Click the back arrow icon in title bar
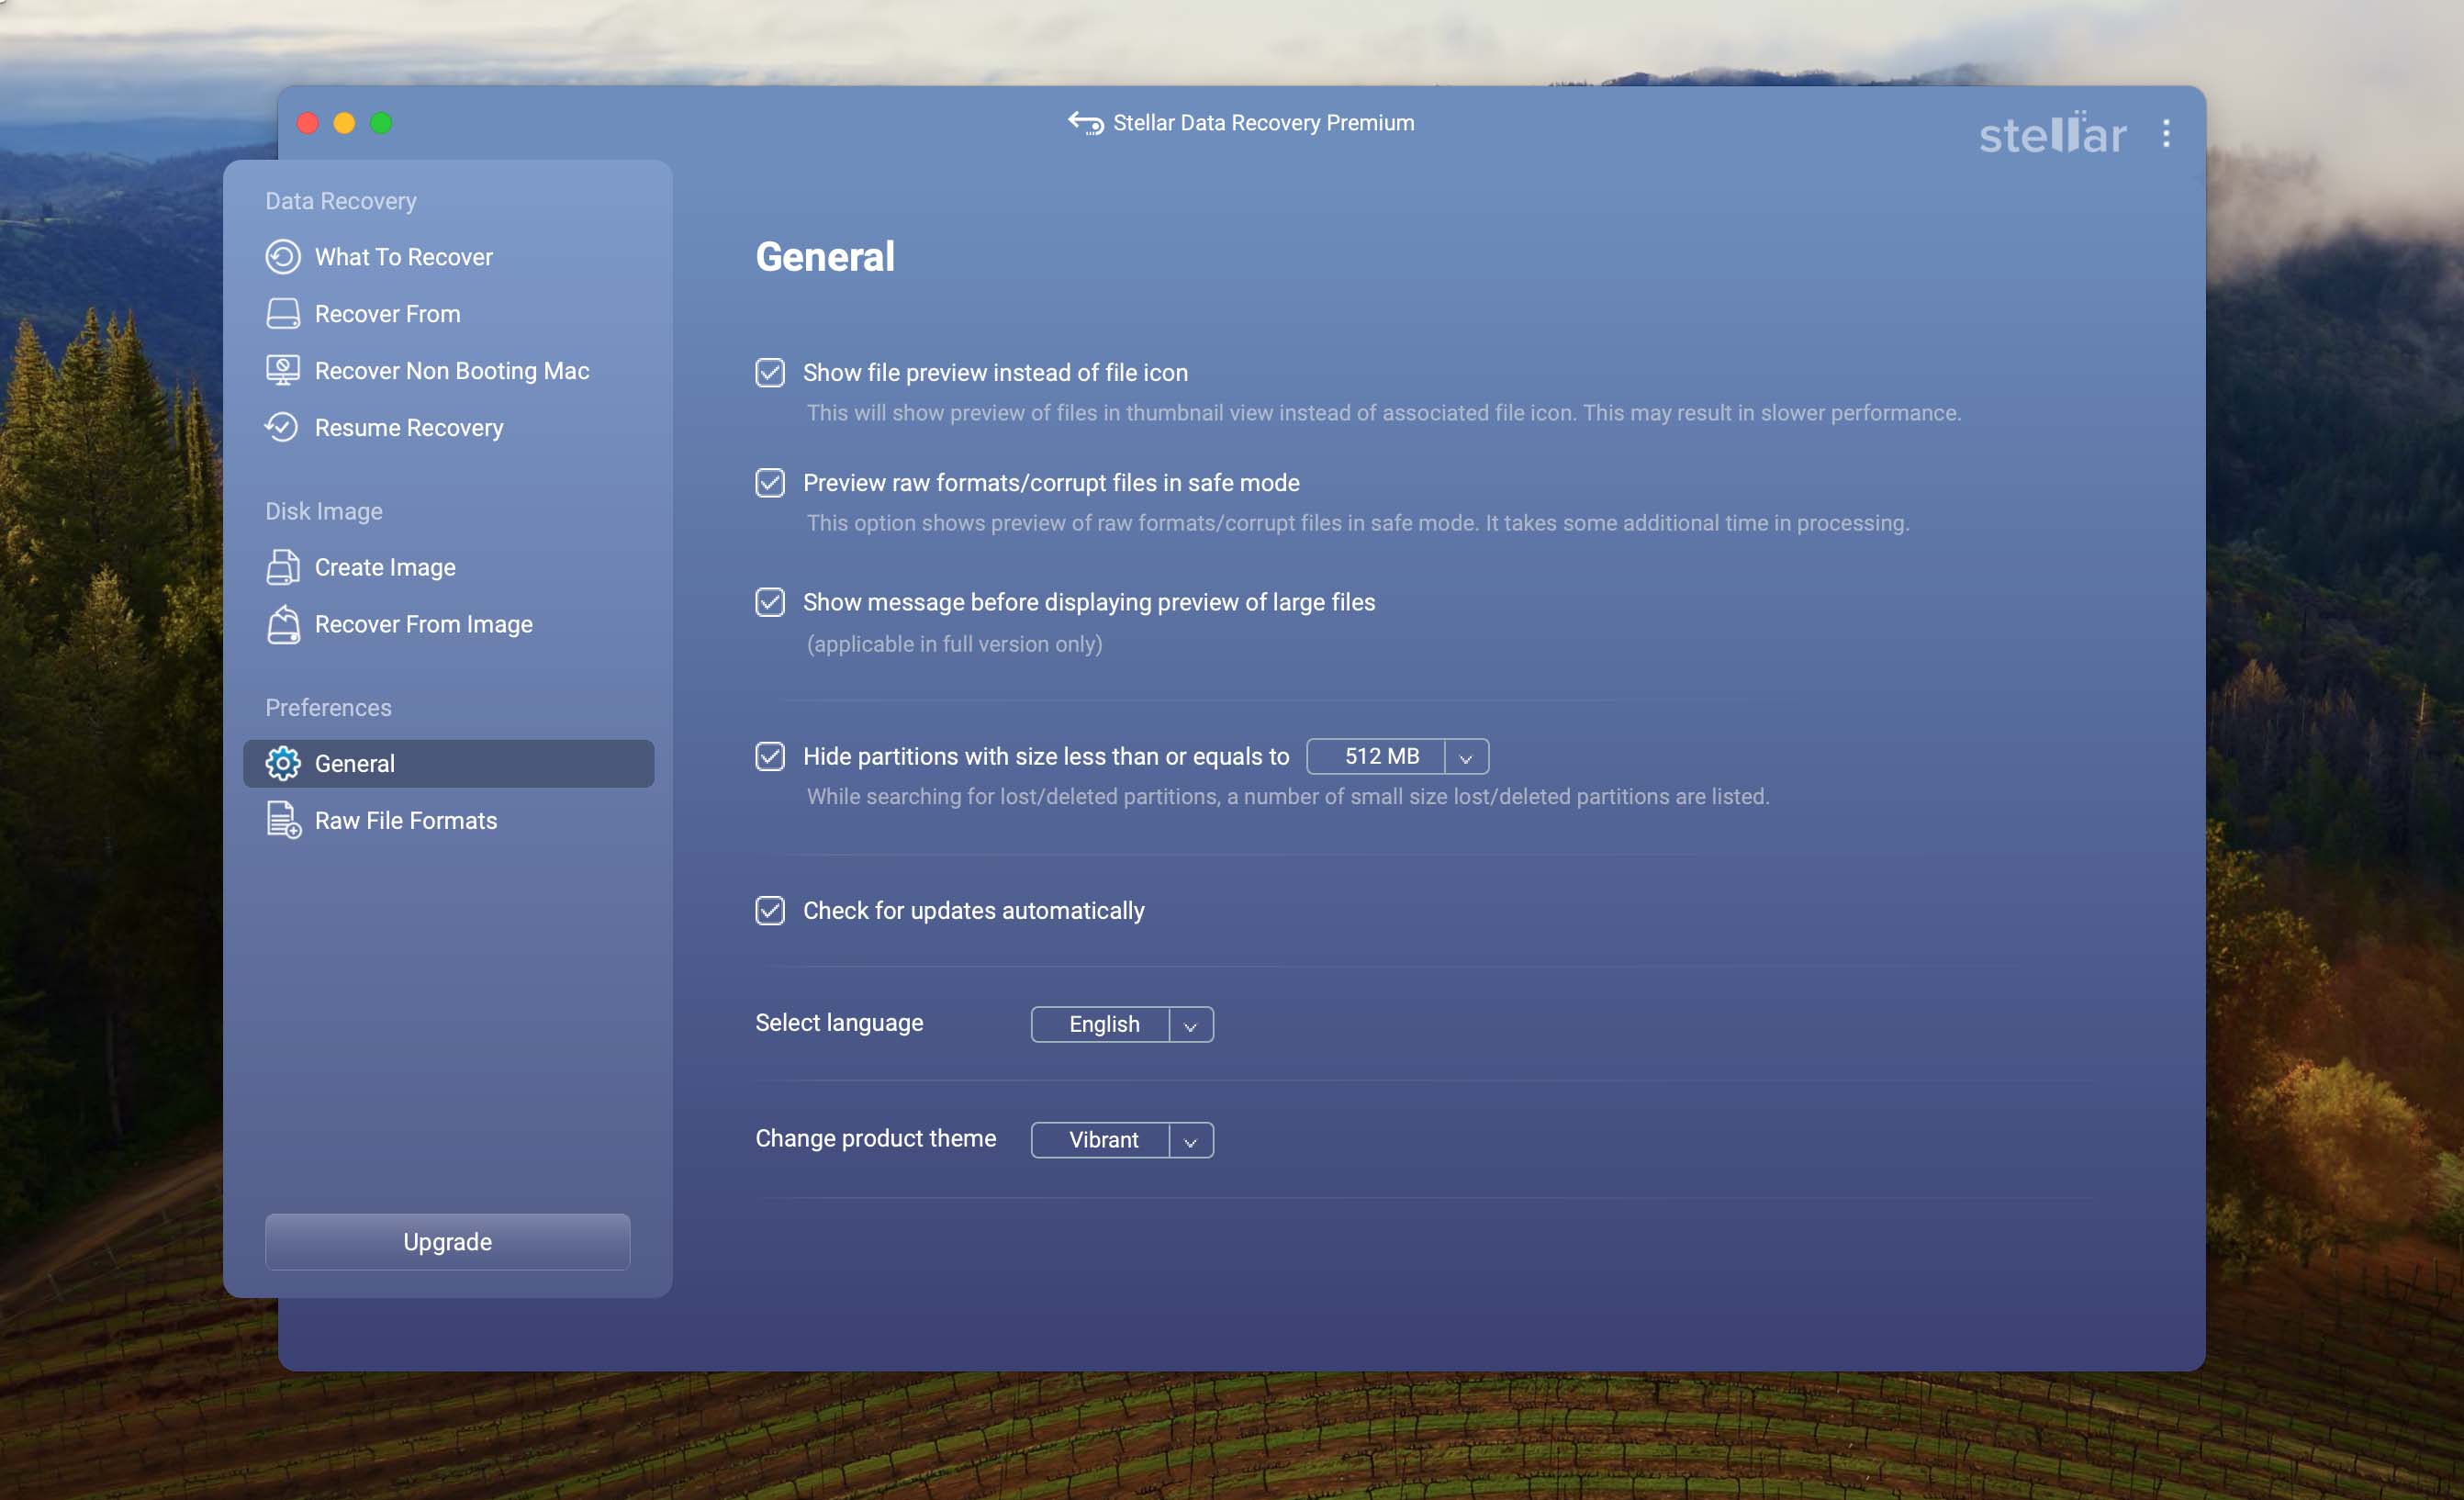 pos(1086,123)
